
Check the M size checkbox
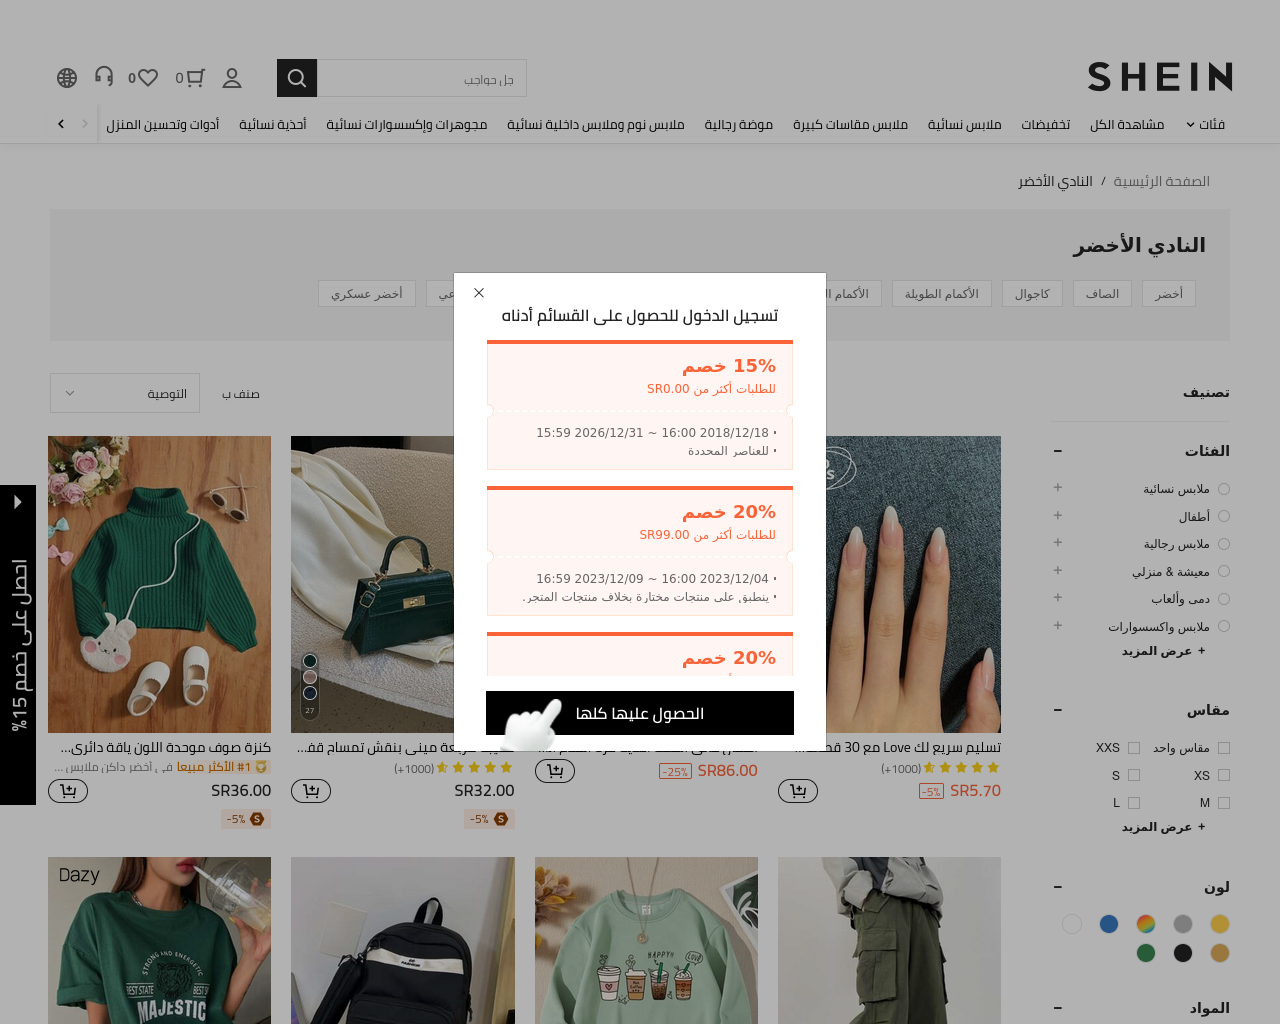coord(1224,803)
